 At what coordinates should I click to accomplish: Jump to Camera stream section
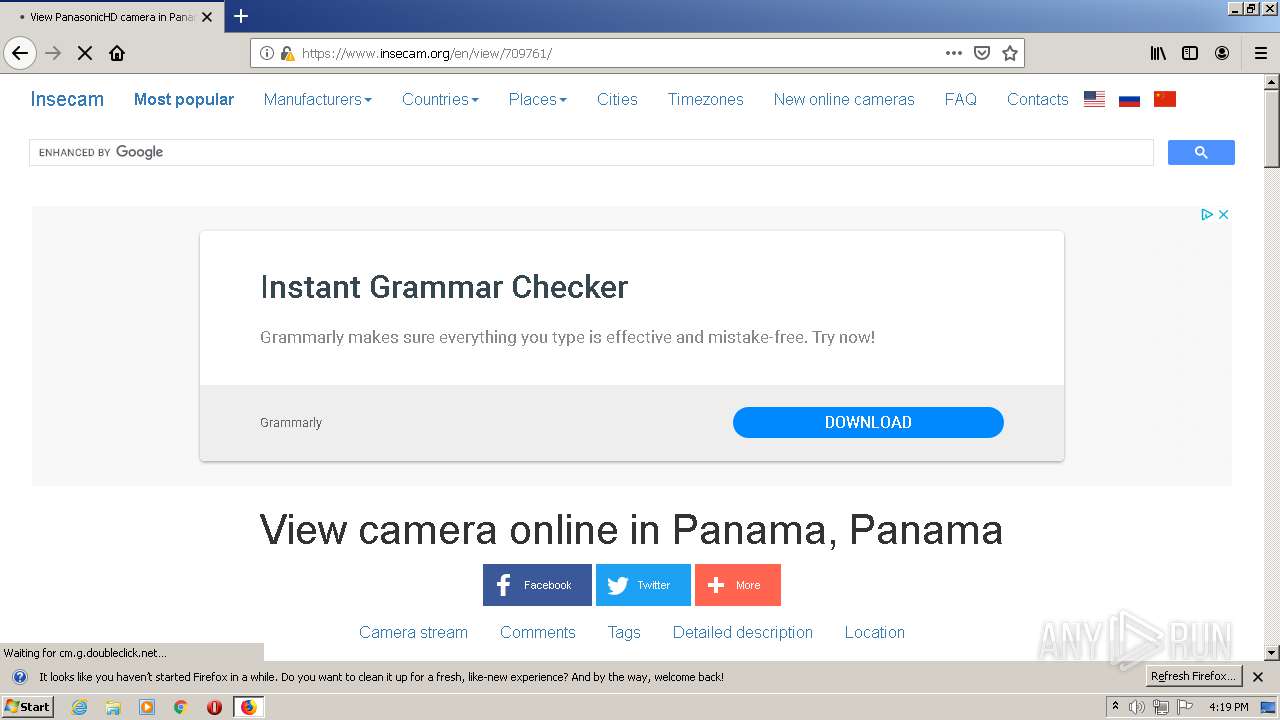(x=413, y=632)
